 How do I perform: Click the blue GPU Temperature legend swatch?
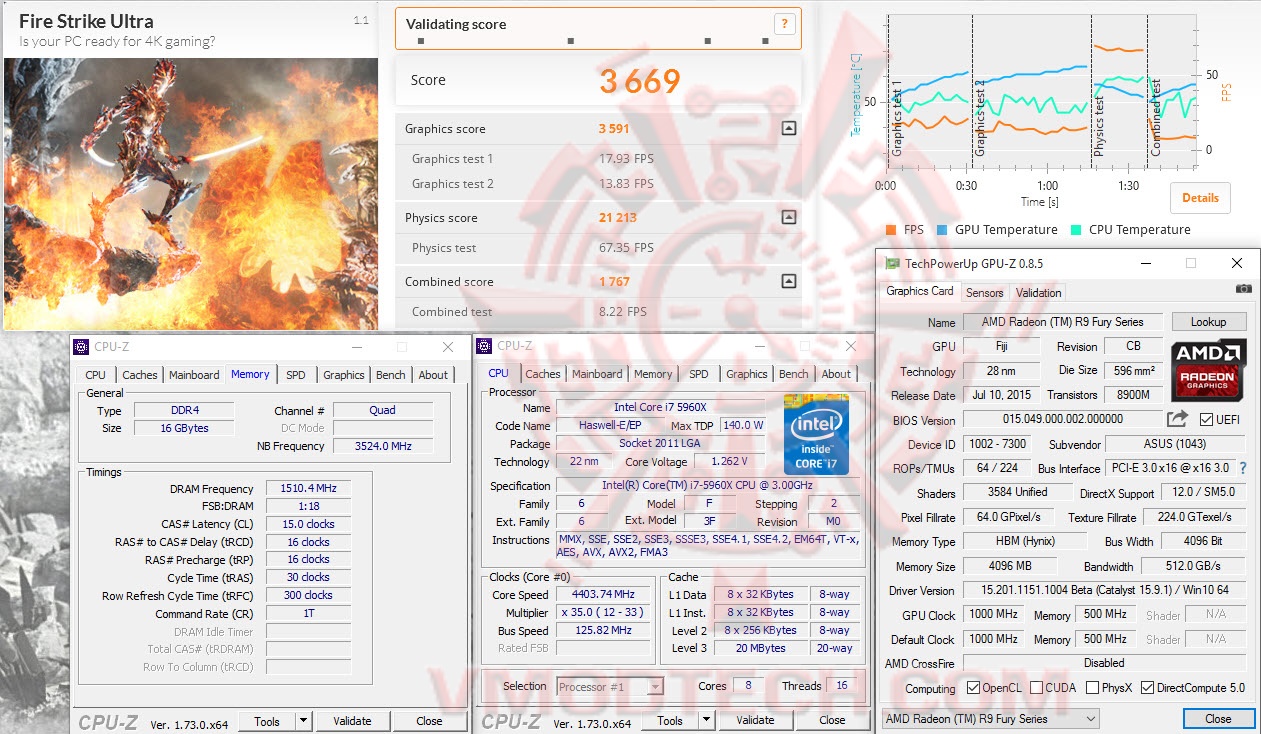pyautogui.click(x=942, y=230)
